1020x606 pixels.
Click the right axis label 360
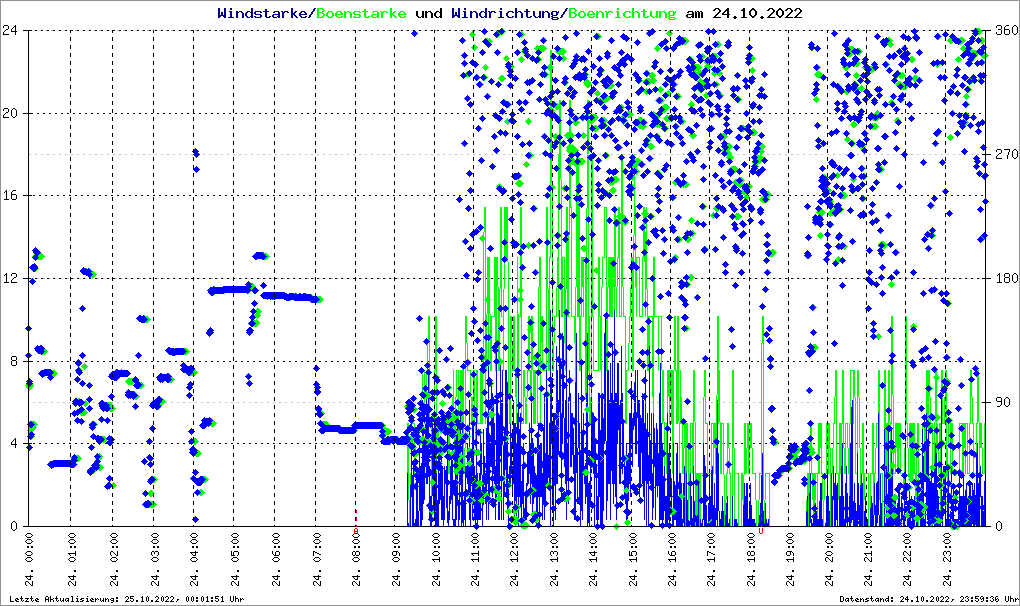[x=1005, y=30]
